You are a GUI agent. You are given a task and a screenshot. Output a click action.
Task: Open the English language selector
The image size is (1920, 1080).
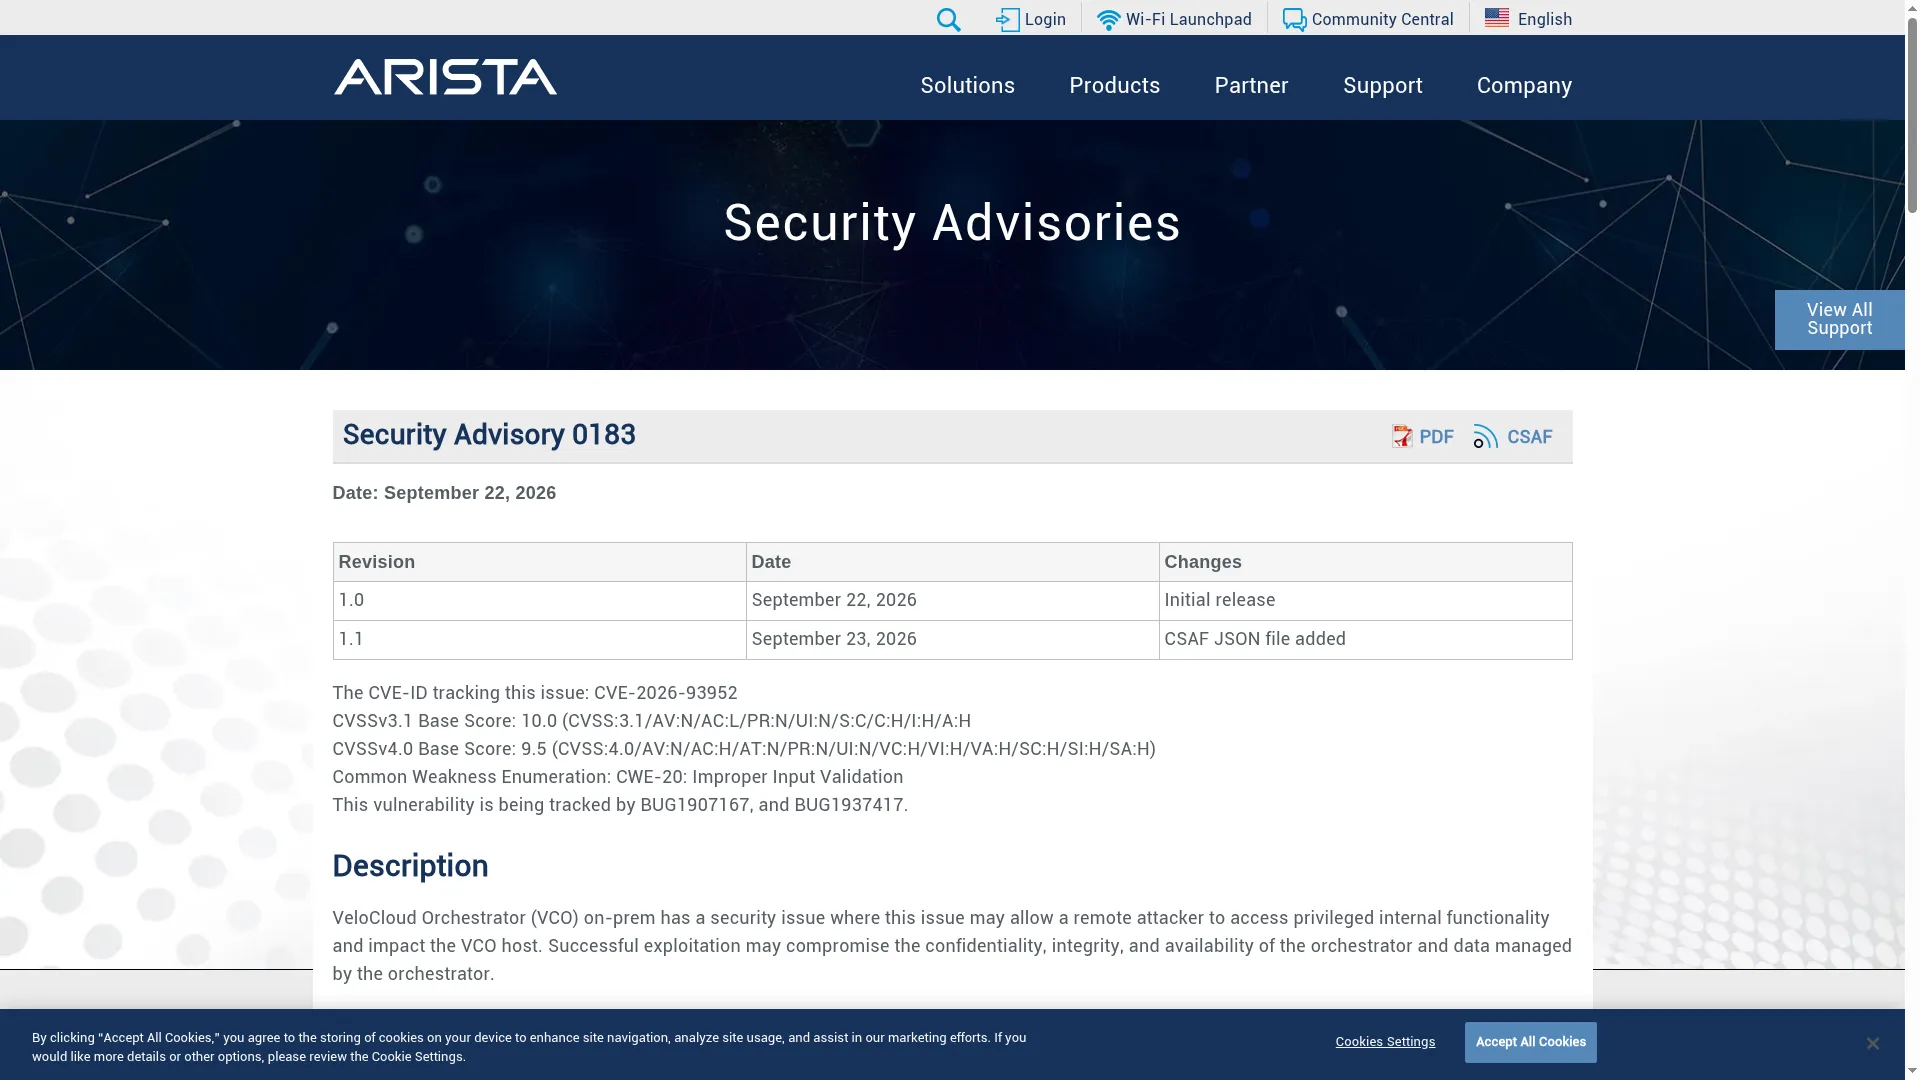point(1544,19)
